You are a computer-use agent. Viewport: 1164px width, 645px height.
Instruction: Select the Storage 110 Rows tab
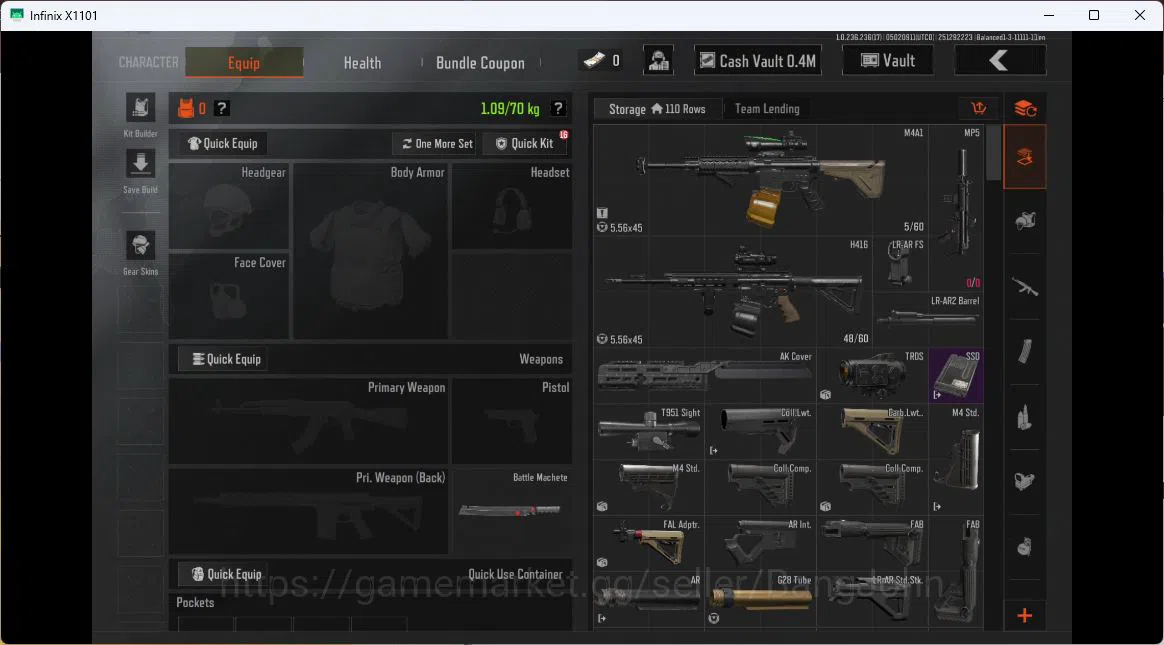click(657, 109)
